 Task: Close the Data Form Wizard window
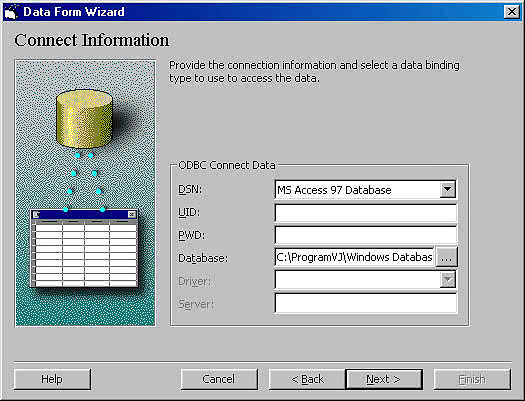coord(512,12)
